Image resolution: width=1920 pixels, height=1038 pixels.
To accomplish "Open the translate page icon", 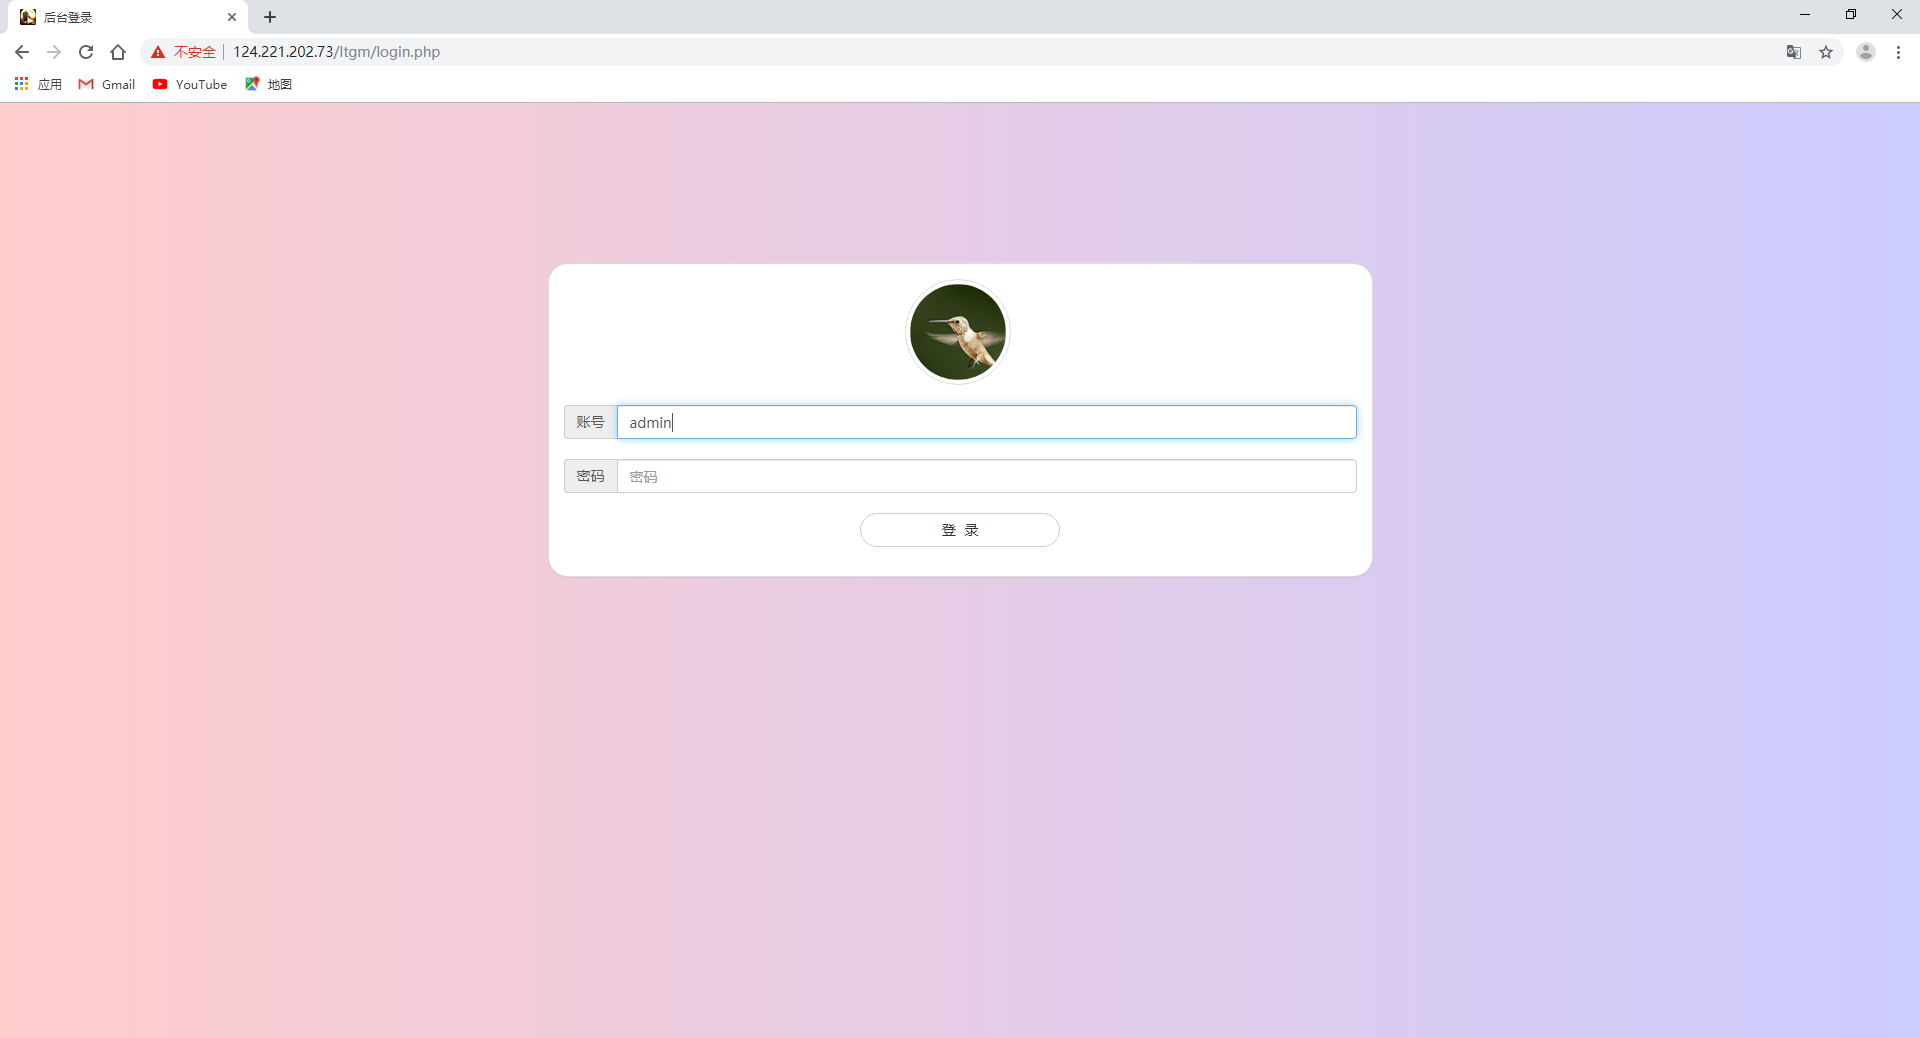I will coord(1794,52).
